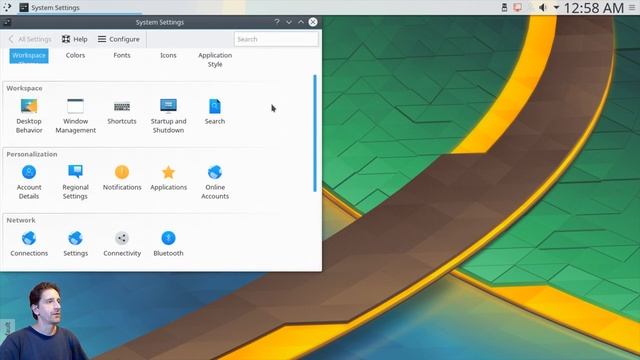Click the vertical scrollbar of settings list
640x360 pixels.
click(x=315, y=133)
